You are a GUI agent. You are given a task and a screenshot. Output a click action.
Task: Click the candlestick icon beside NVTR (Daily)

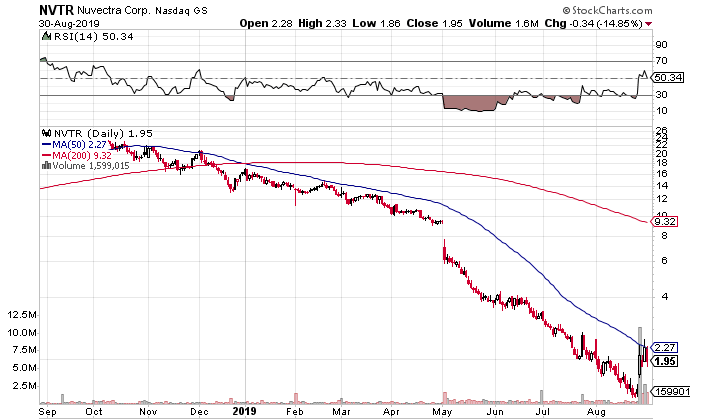coord(45,132)
